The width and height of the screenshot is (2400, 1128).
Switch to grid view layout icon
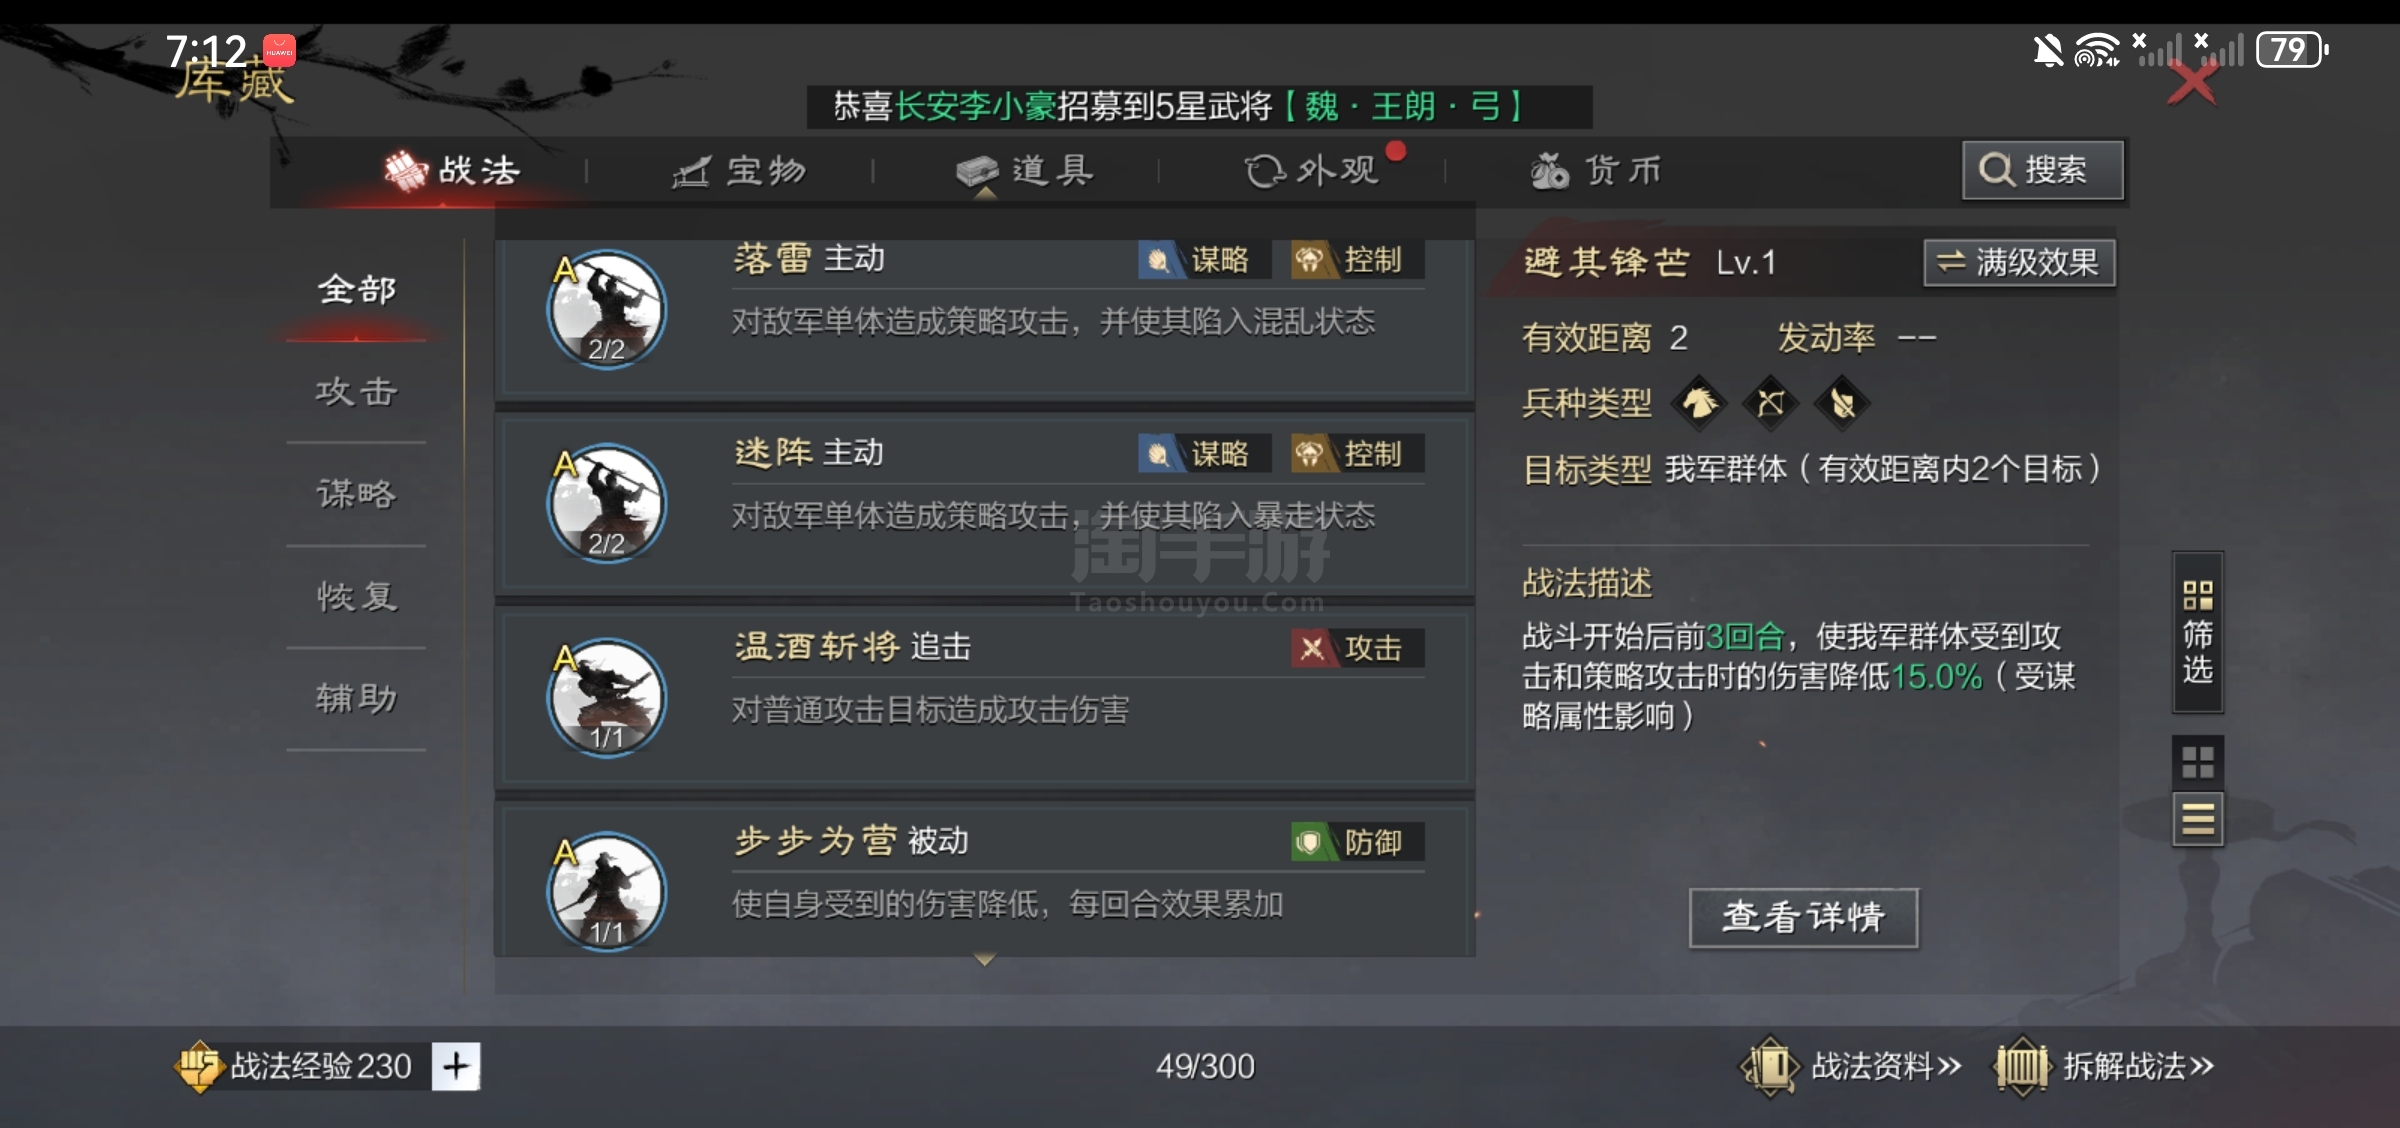coord(2197,762)
